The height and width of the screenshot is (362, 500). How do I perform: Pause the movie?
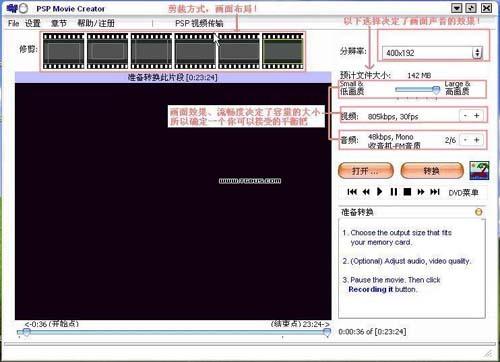pos(394,192)
